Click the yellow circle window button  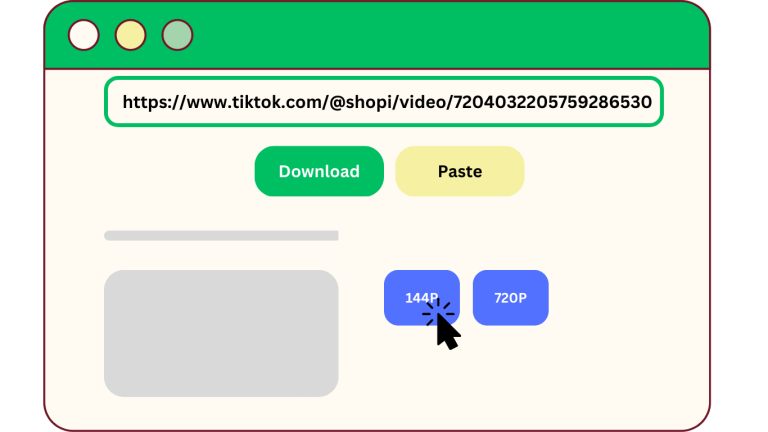[x=130, y=35]
